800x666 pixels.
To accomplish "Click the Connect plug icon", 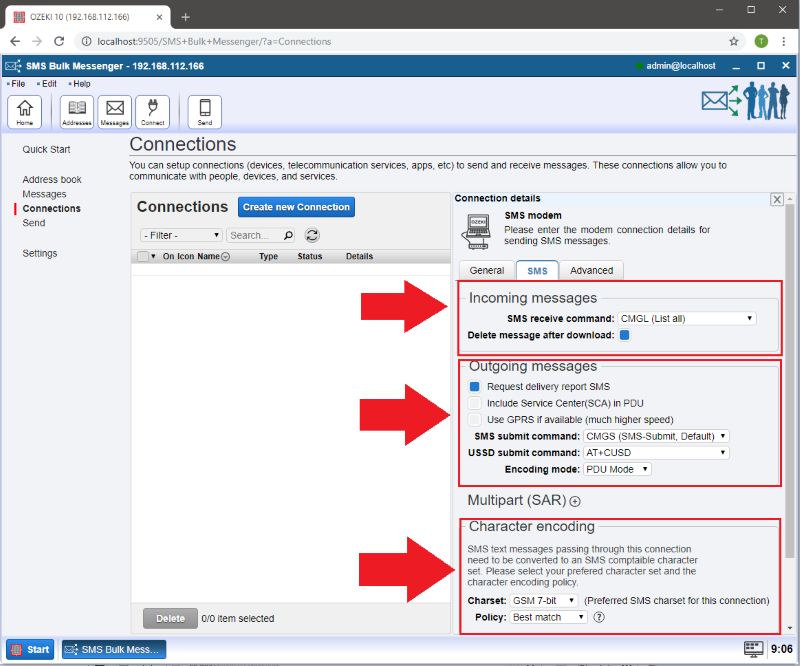I will click(x=153, y=111).
